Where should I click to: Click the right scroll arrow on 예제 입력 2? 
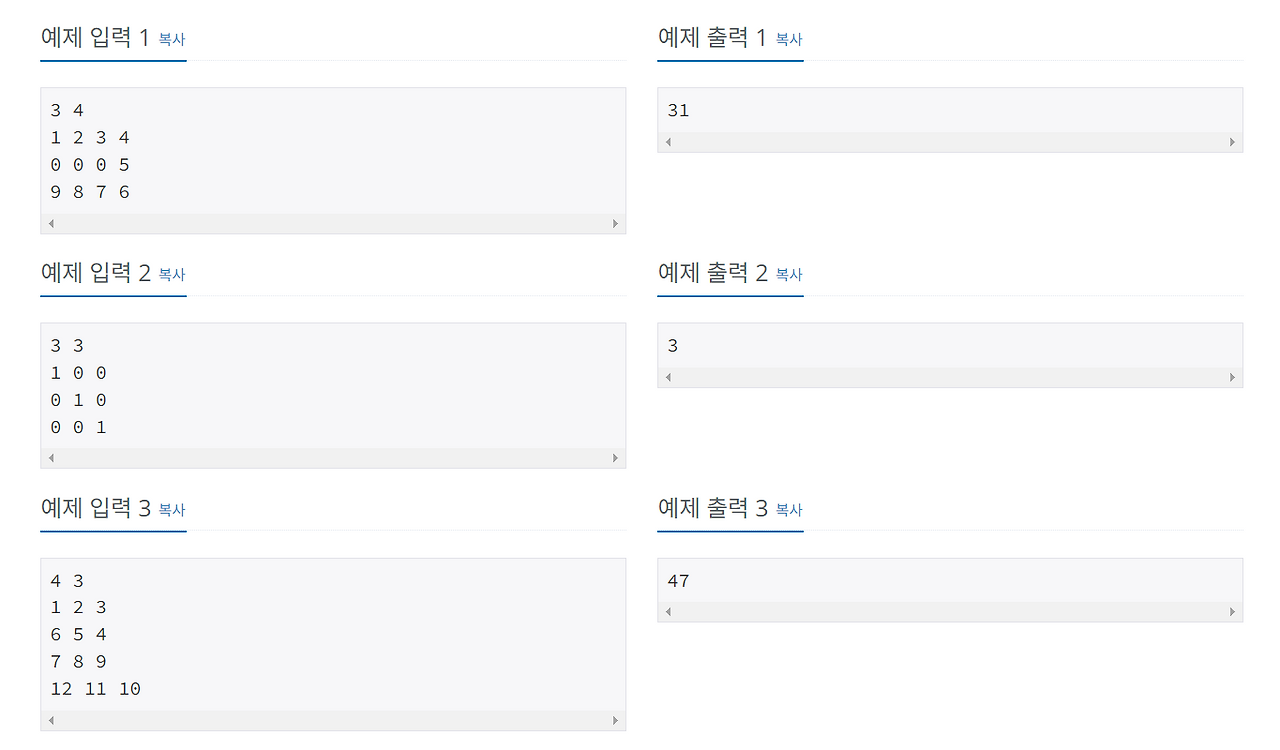tap(616, 457)
